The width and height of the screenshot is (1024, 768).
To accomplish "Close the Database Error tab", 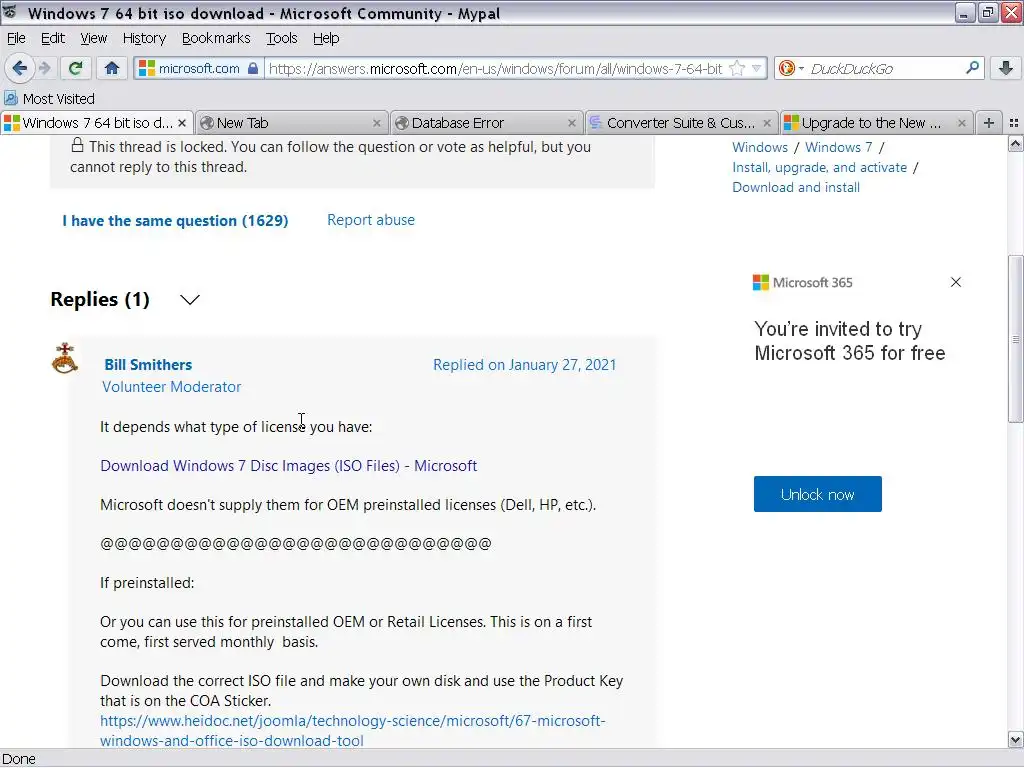I will tap(571, 123).
